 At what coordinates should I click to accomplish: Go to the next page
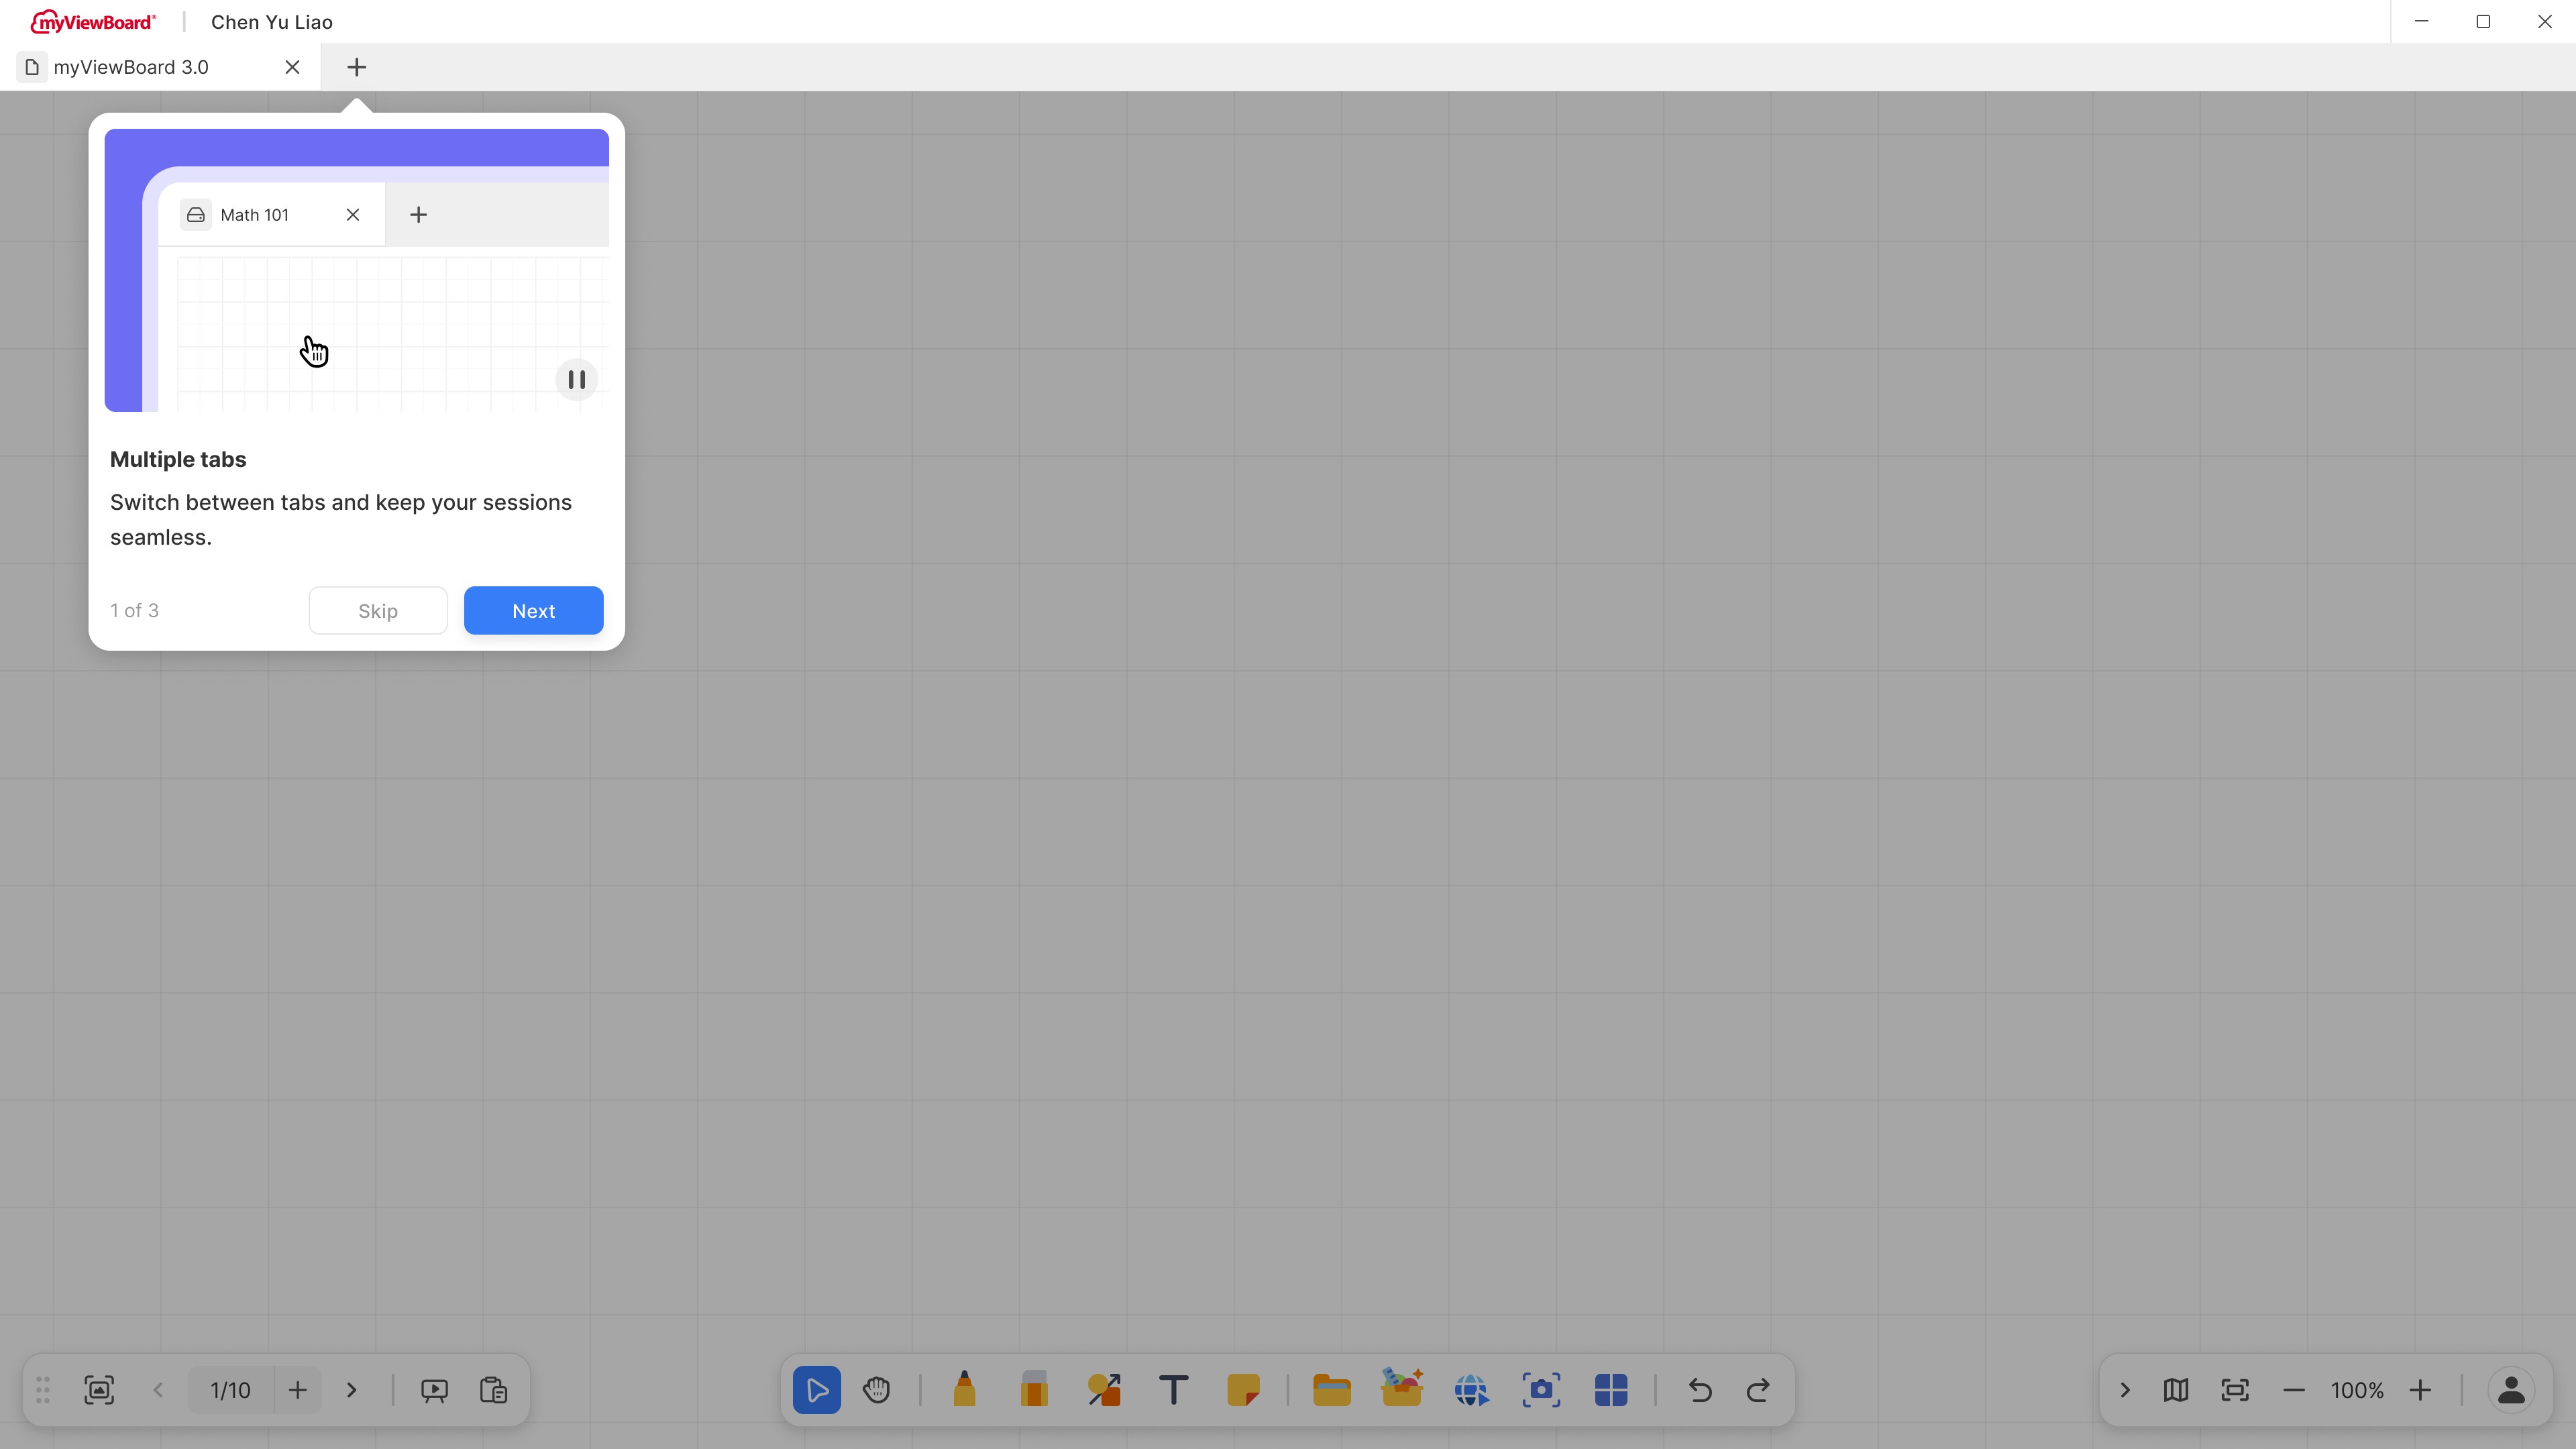pyautogui.click(x=351, y=1389)
